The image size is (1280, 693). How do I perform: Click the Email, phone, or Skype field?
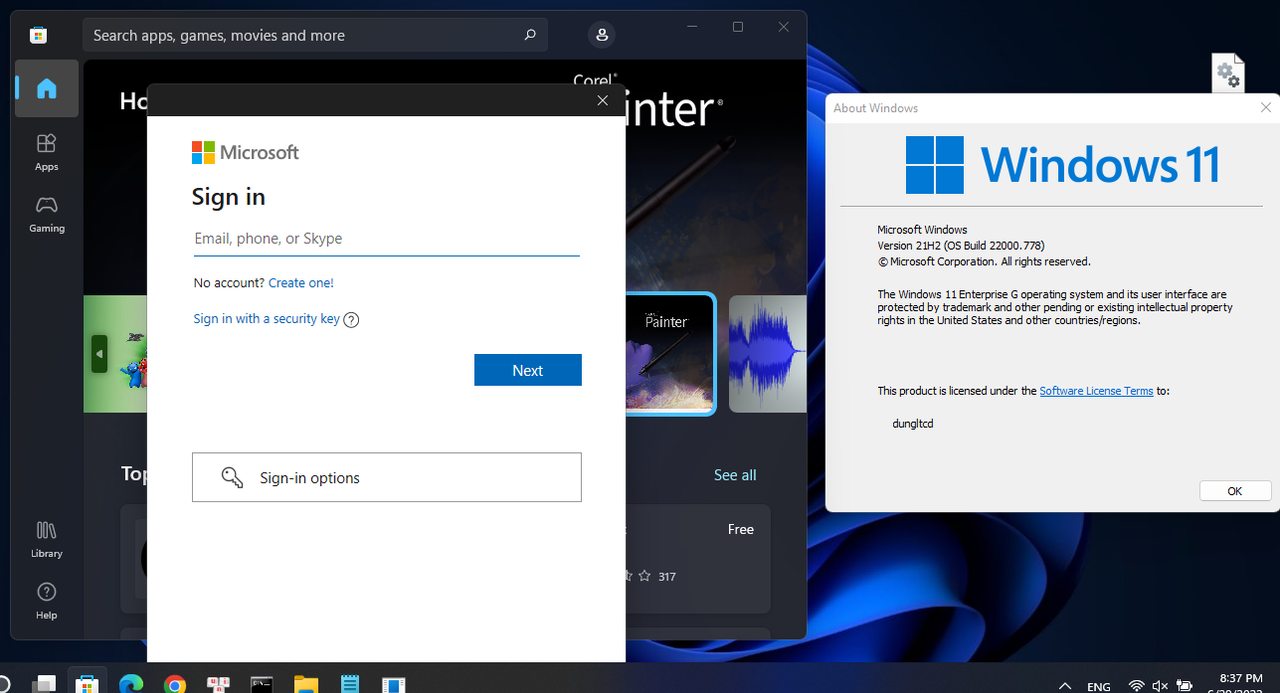pos(386,239)
